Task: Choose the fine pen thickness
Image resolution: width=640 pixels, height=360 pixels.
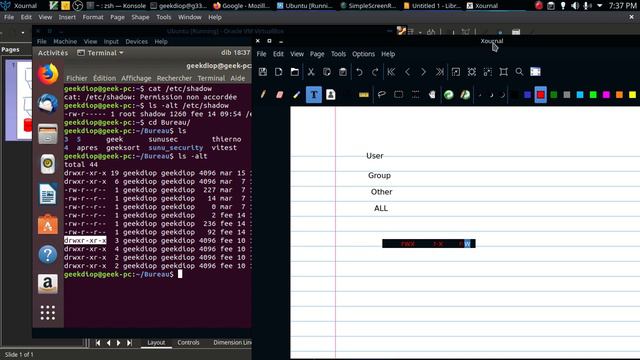Action: (480, 95)
